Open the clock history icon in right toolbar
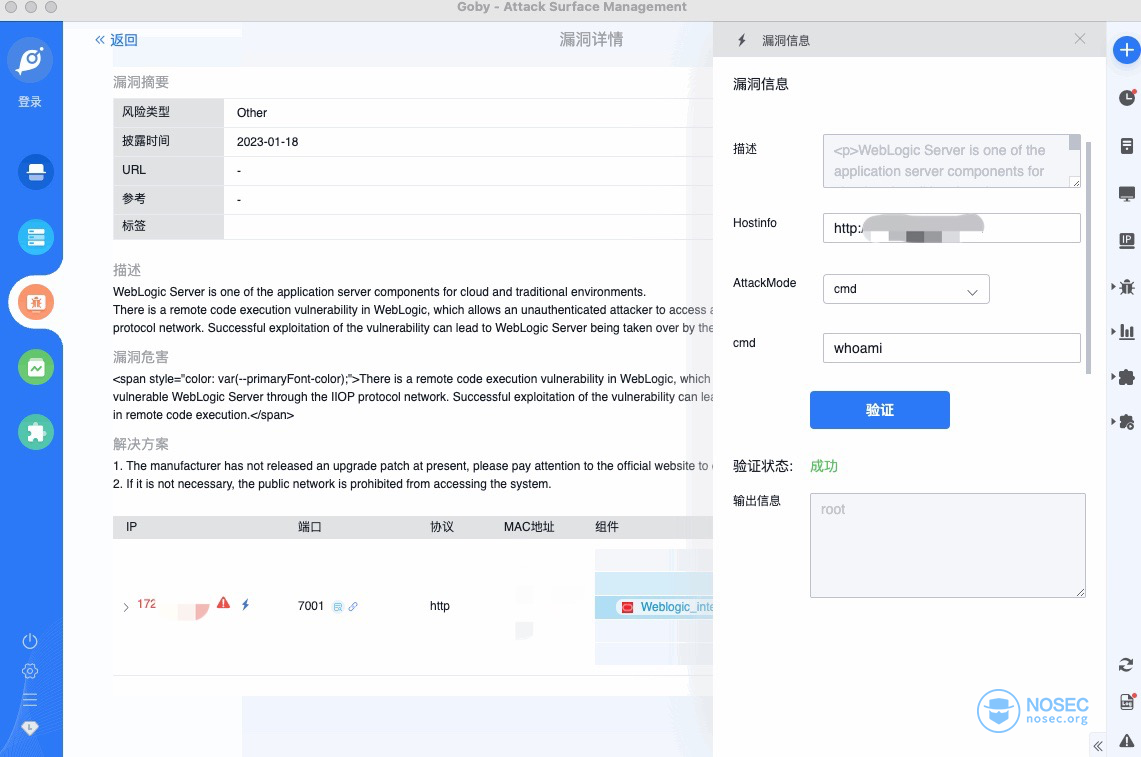Viewport: 1141px width, 757px height. point(1126,98)
